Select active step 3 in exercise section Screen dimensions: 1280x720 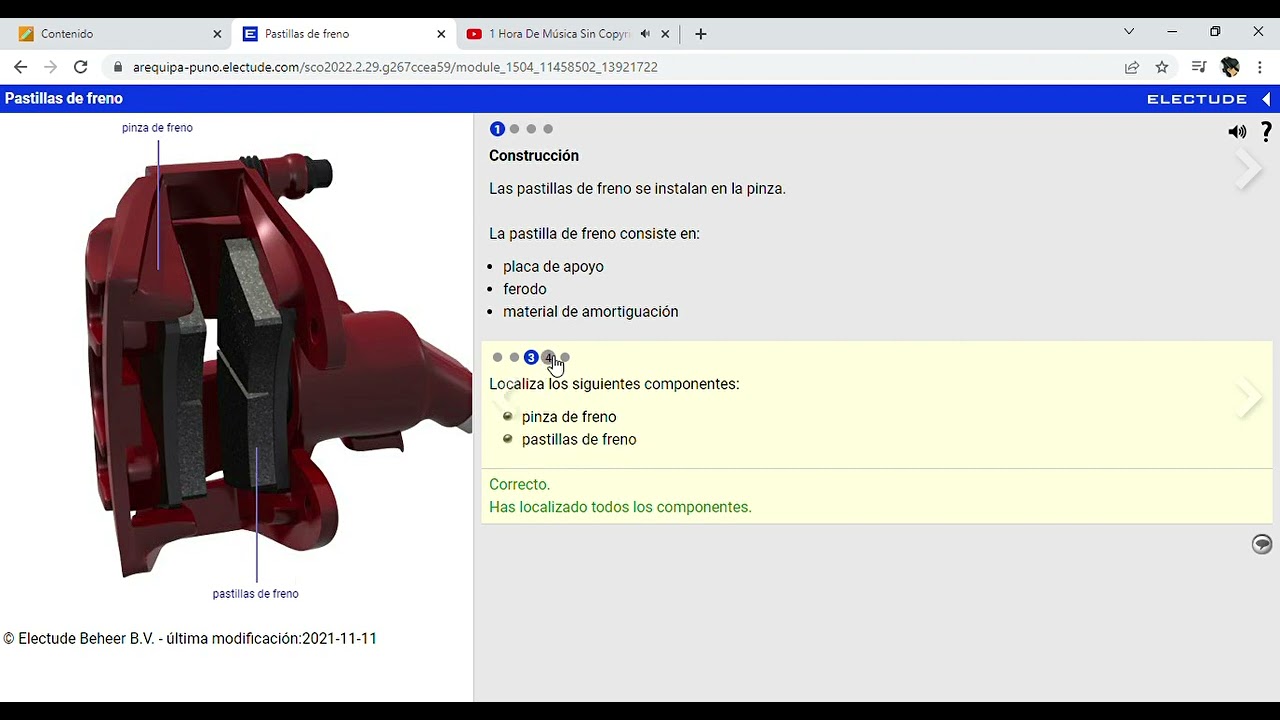point(531,357)
